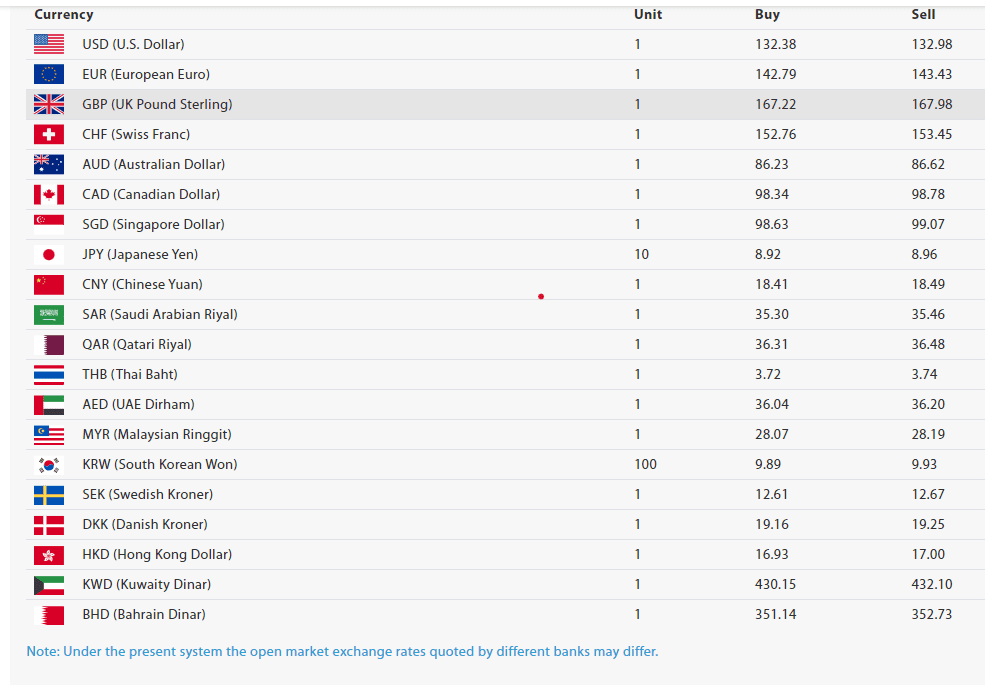Viewport: 985px width, 685px height.
Task: Select the GBP (UK Pound Sterling) row label
Action: [157, 104]
